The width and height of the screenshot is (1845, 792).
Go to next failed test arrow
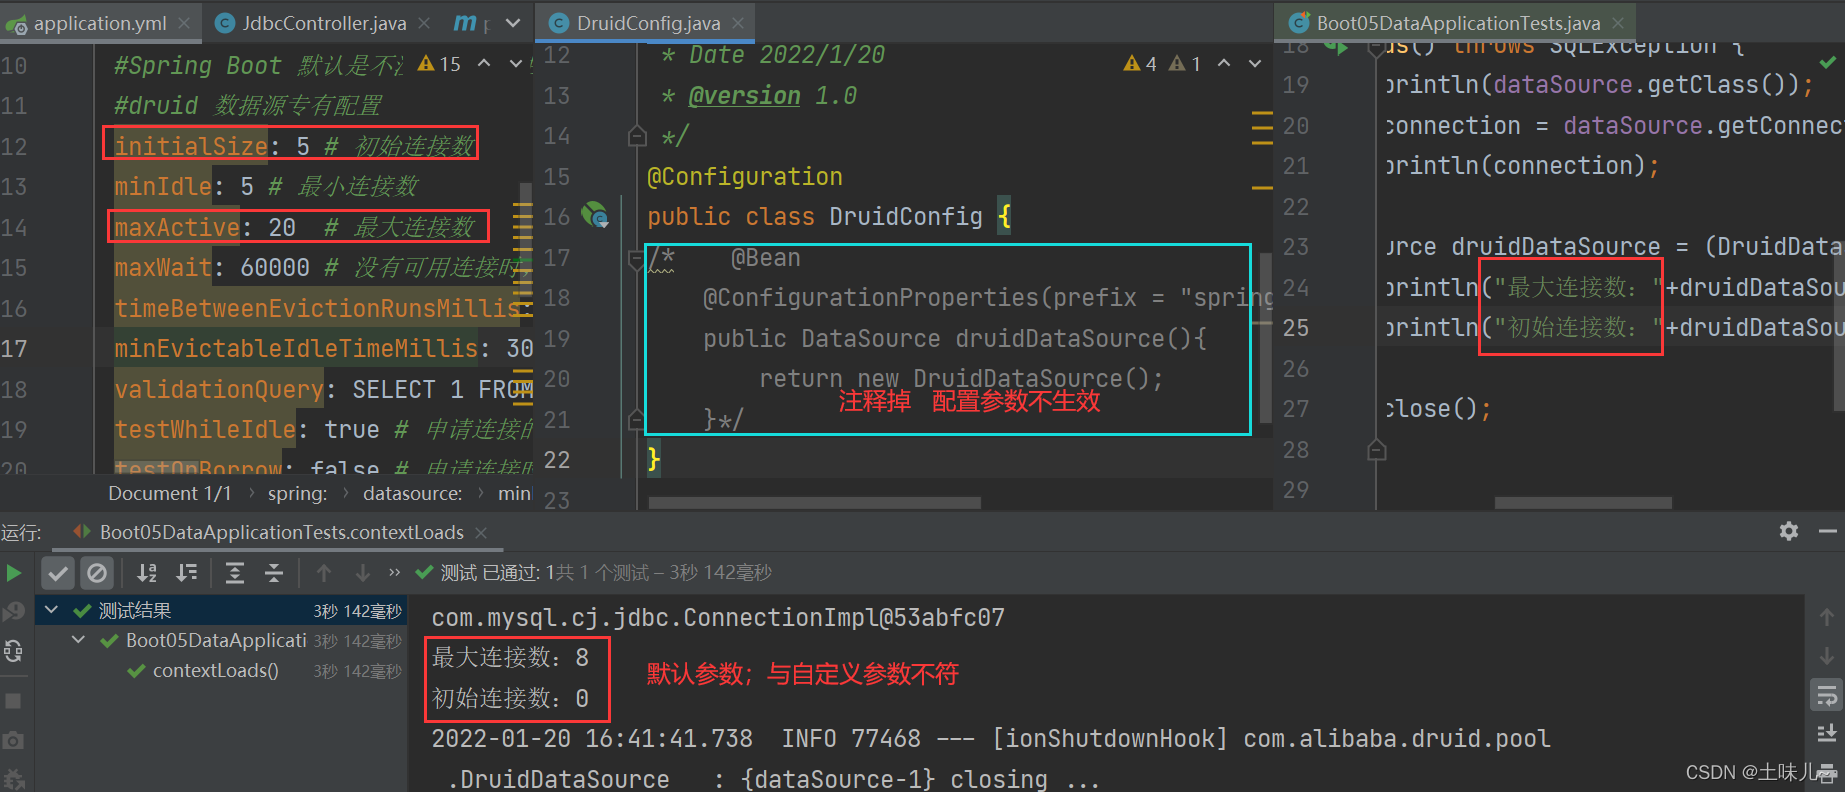tap(363, 573)
